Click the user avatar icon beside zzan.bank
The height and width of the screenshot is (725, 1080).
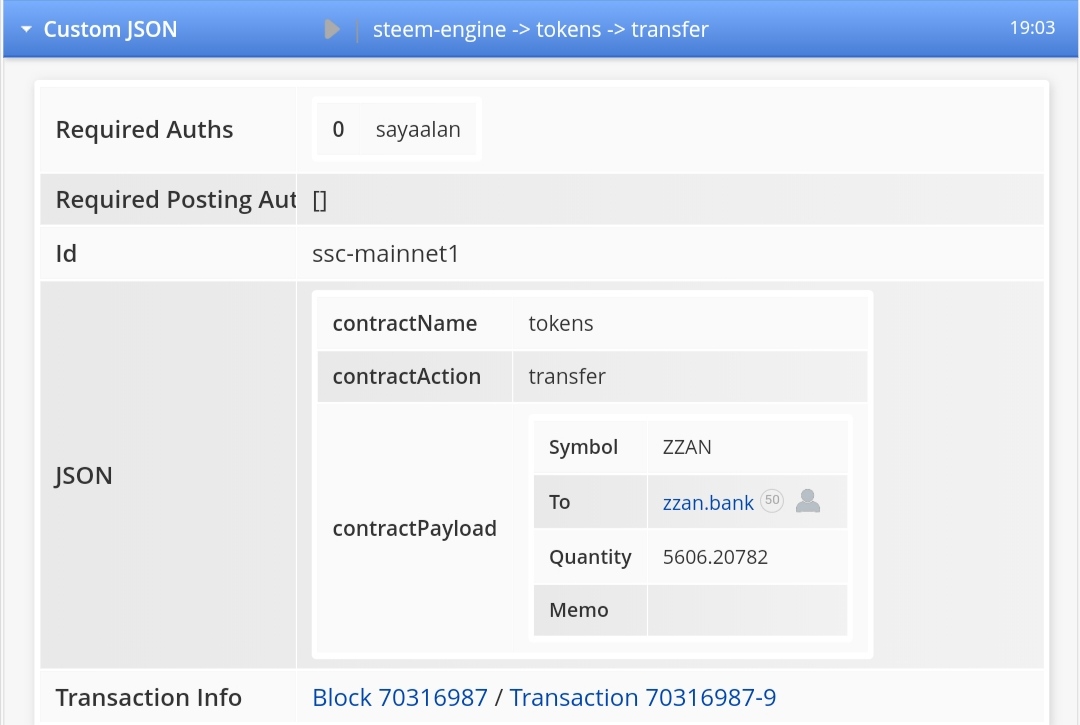(x=808, y=502)
